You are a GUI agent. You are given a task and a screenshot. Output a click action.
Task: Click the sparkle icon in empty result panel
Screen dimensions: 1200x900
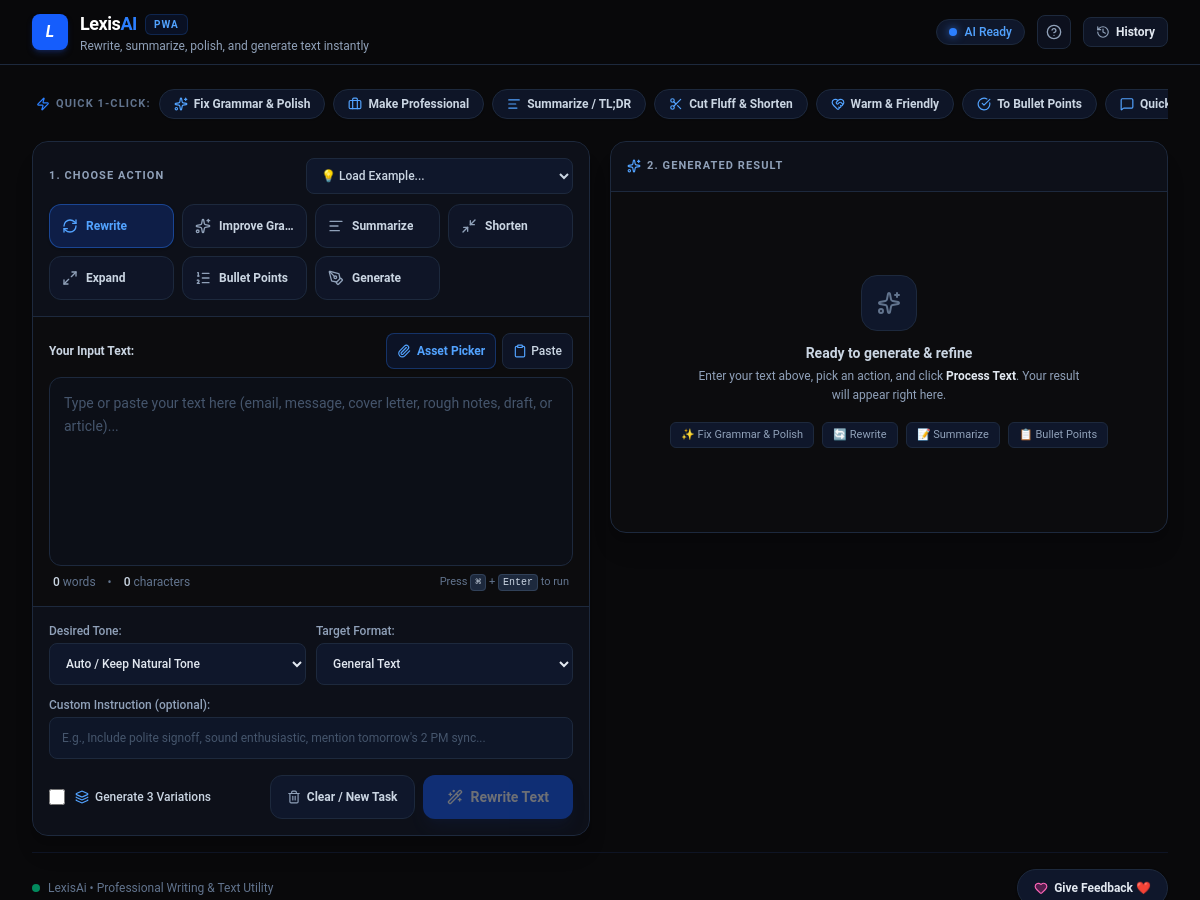(x=889, y=303)
